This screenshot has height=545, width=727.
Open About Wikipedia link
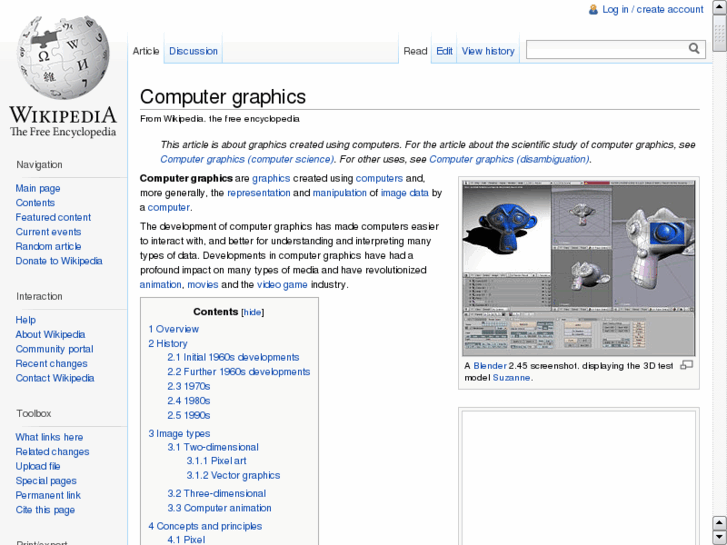pos(50,334)
